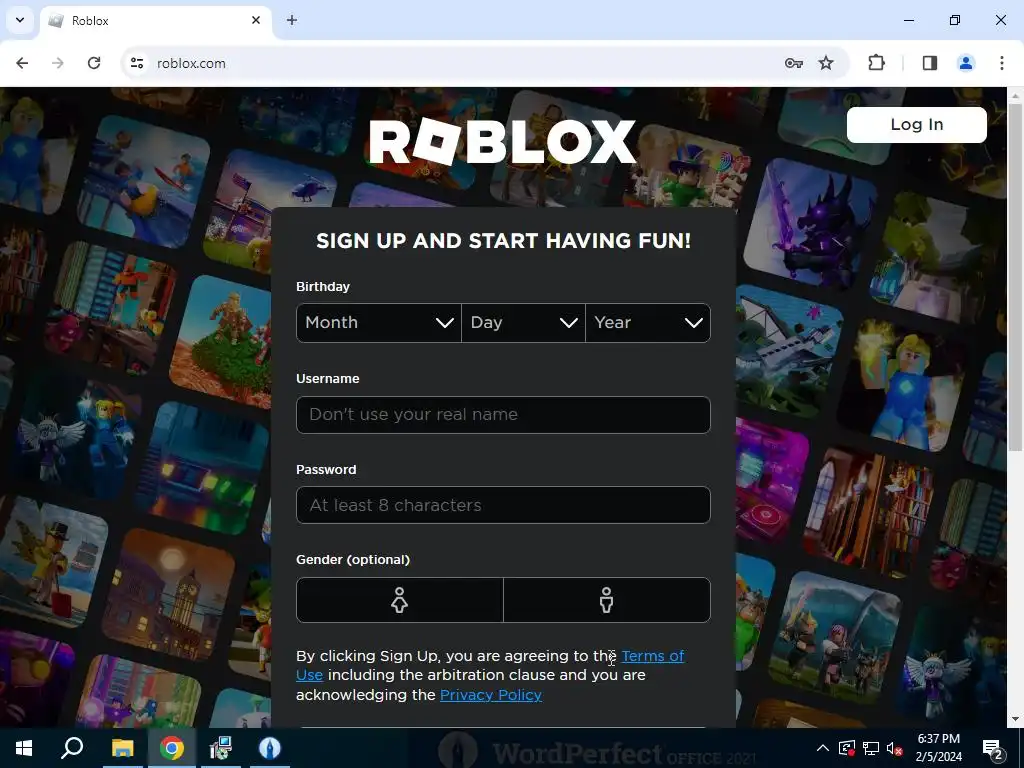1024x768 pixels.
Task: Open the notification center icon
Action: pos(993,748)
